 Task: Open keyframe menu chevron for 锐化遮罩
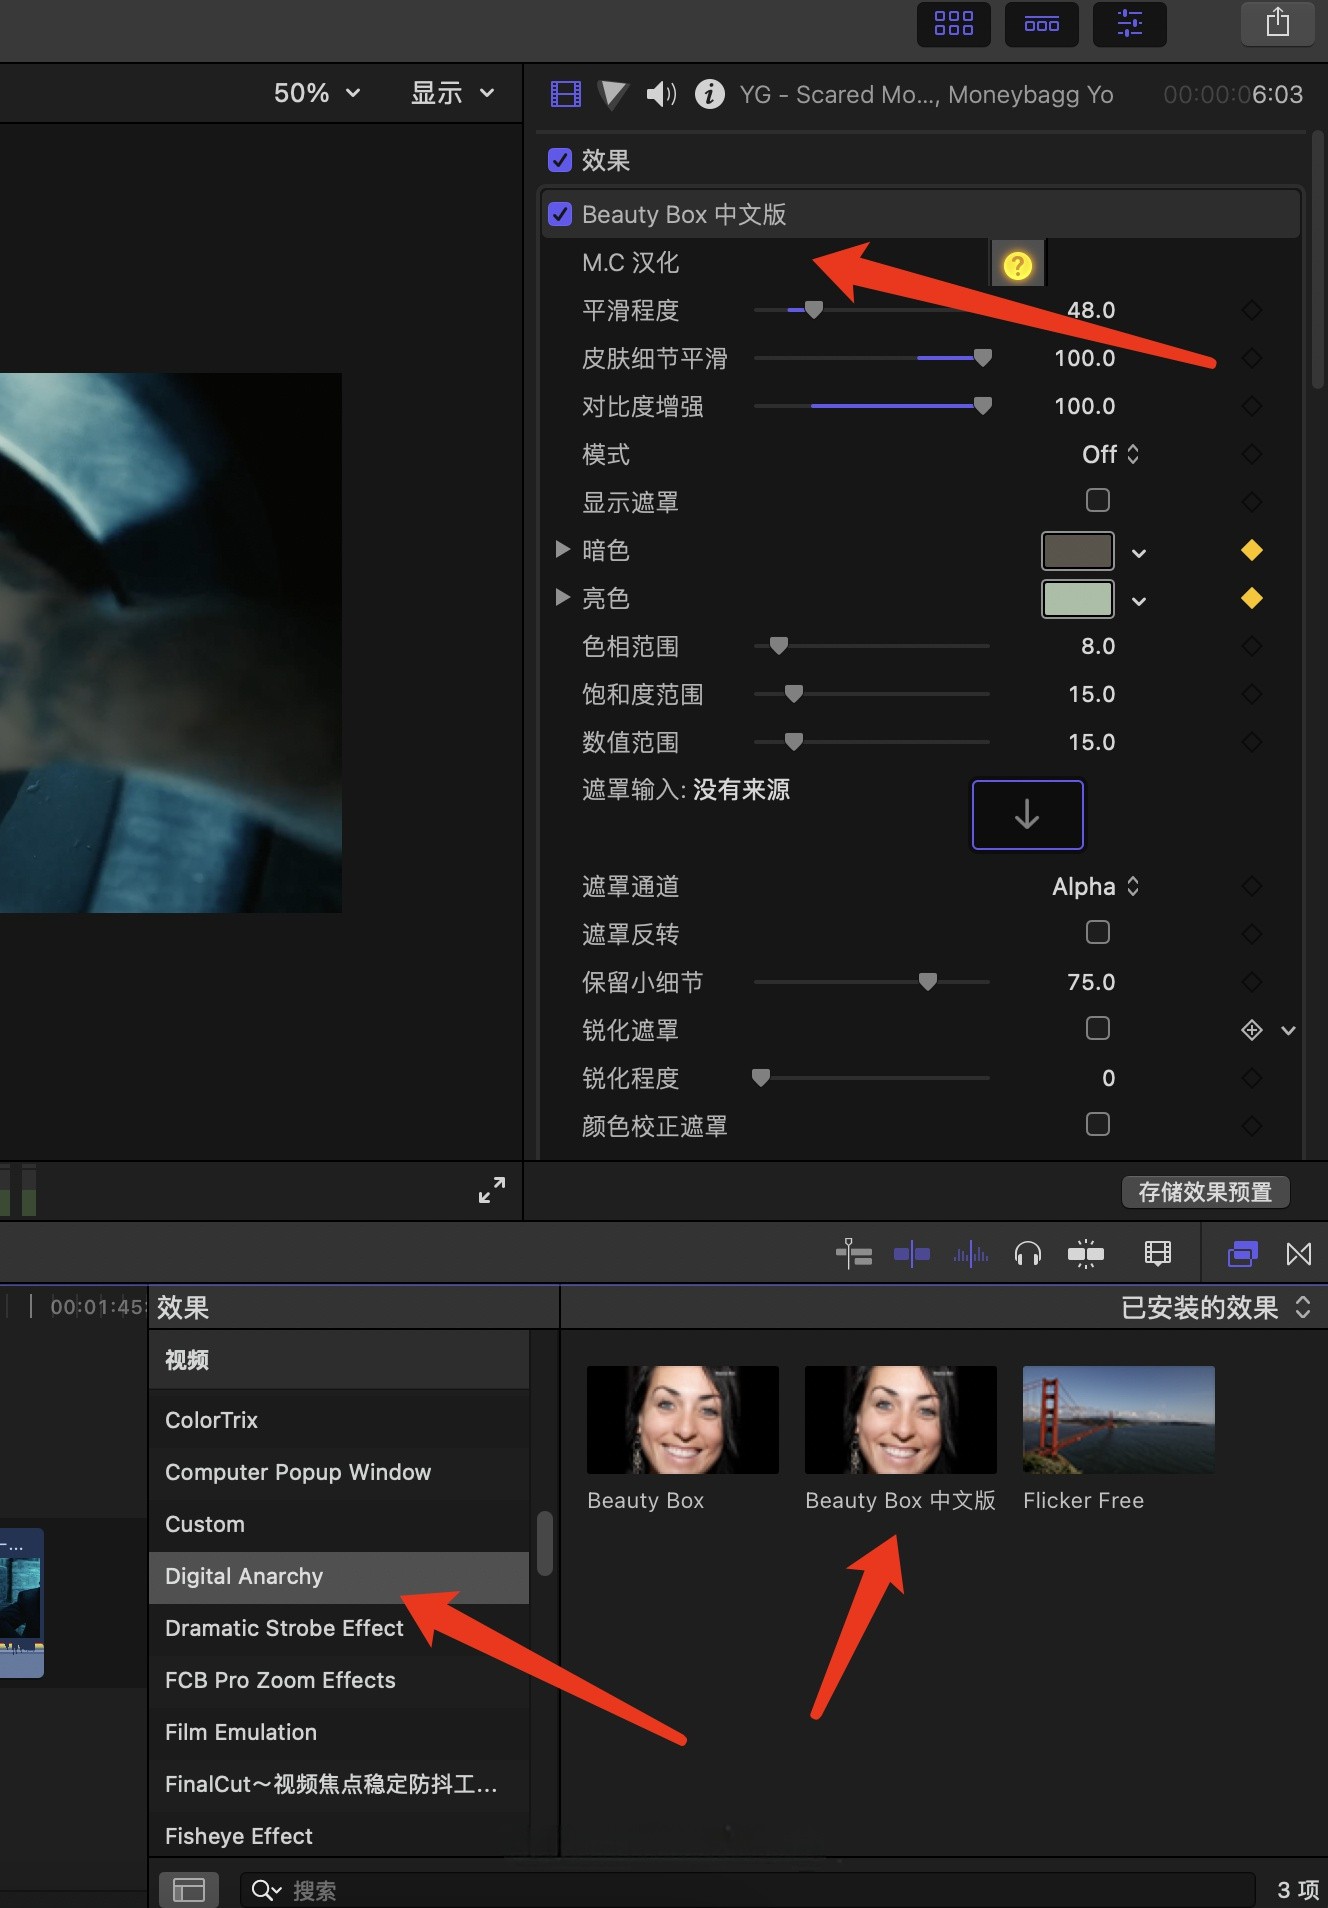(1288, 1030)
